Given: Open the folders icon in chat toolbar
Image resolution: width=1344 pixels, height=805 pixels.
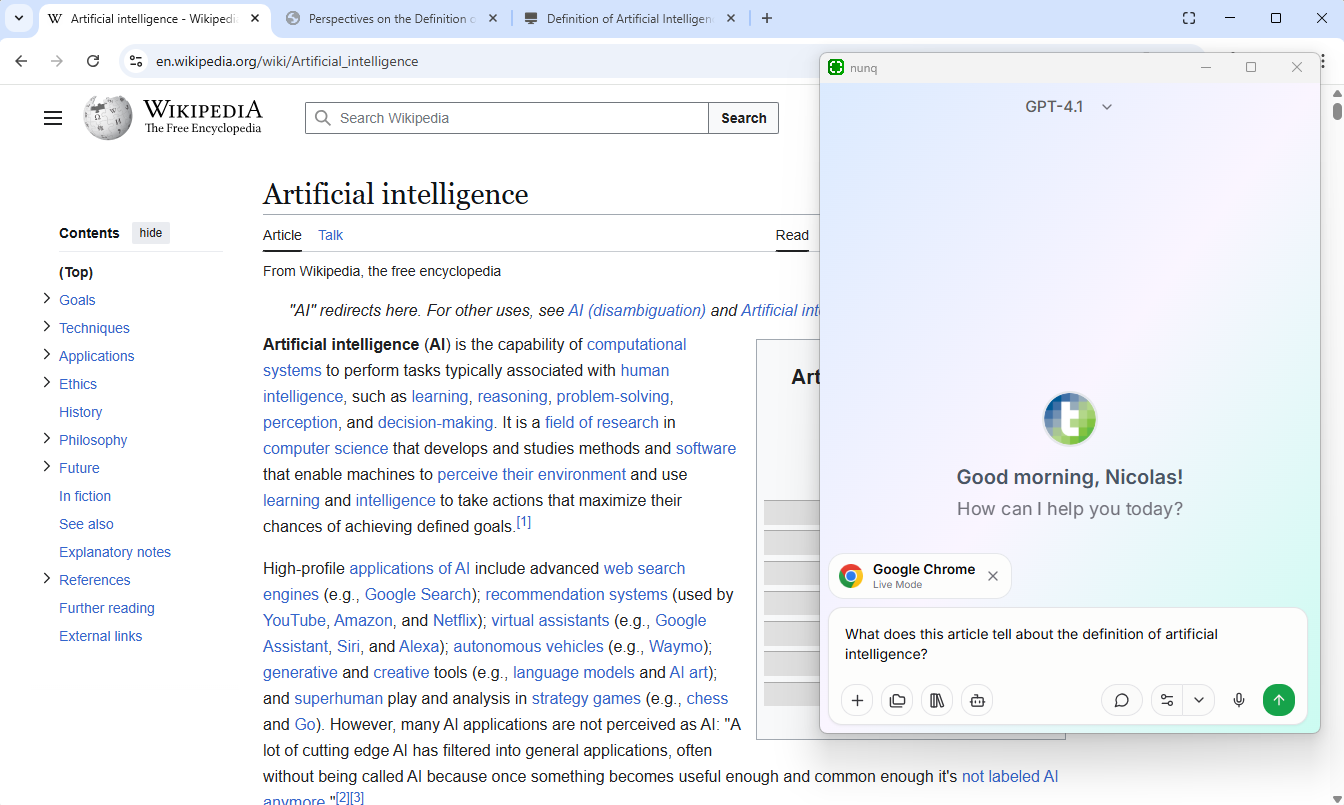Looking at the screenshot, I should [x=897, y=700].
